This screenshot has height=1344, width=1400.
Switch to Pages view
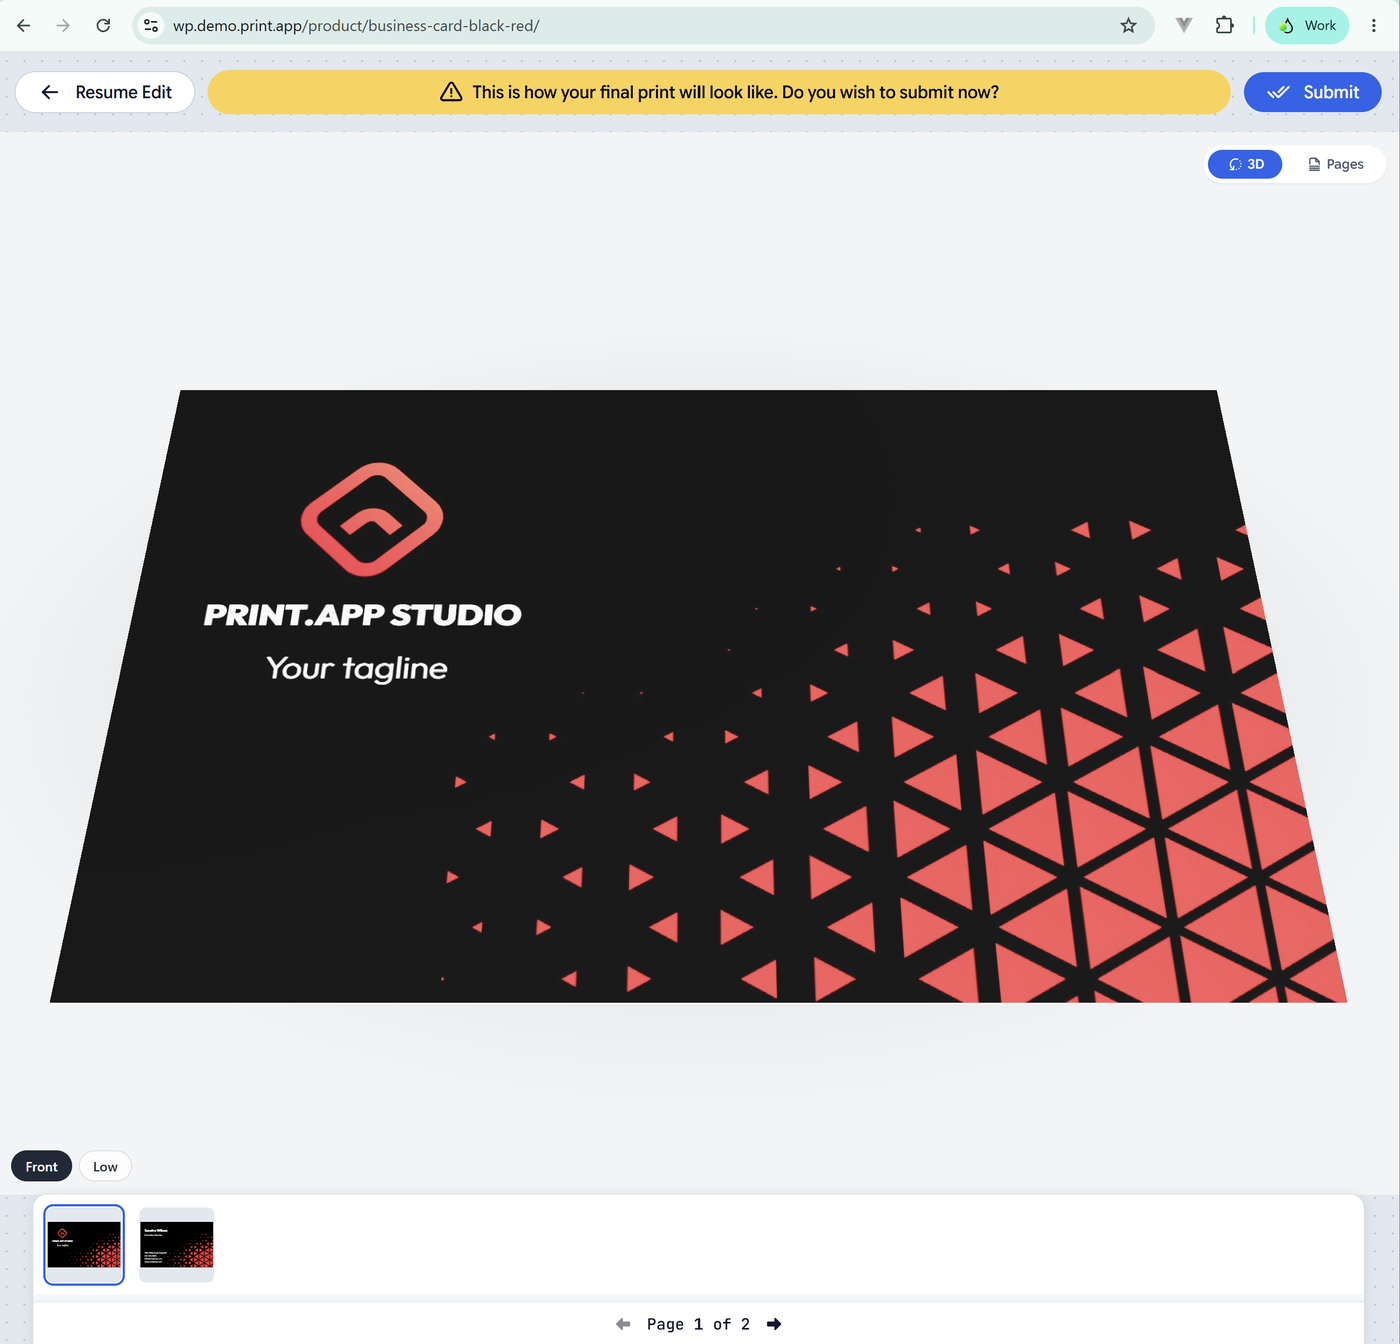tap(1335, 164)
